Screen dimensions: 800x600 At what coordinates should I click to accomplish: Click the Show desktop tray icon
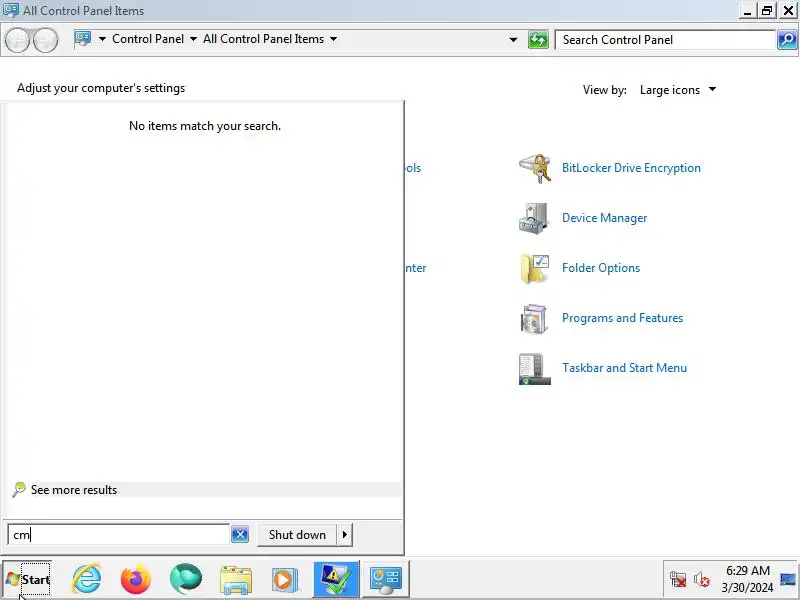(x=788, y=579)
